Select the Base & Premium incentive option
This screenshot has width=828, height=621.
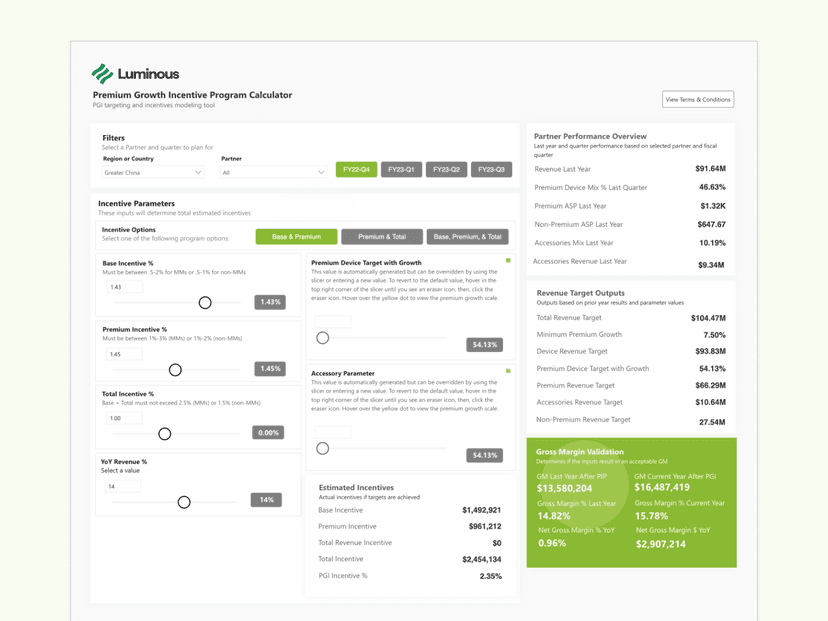tap(296, 237)
